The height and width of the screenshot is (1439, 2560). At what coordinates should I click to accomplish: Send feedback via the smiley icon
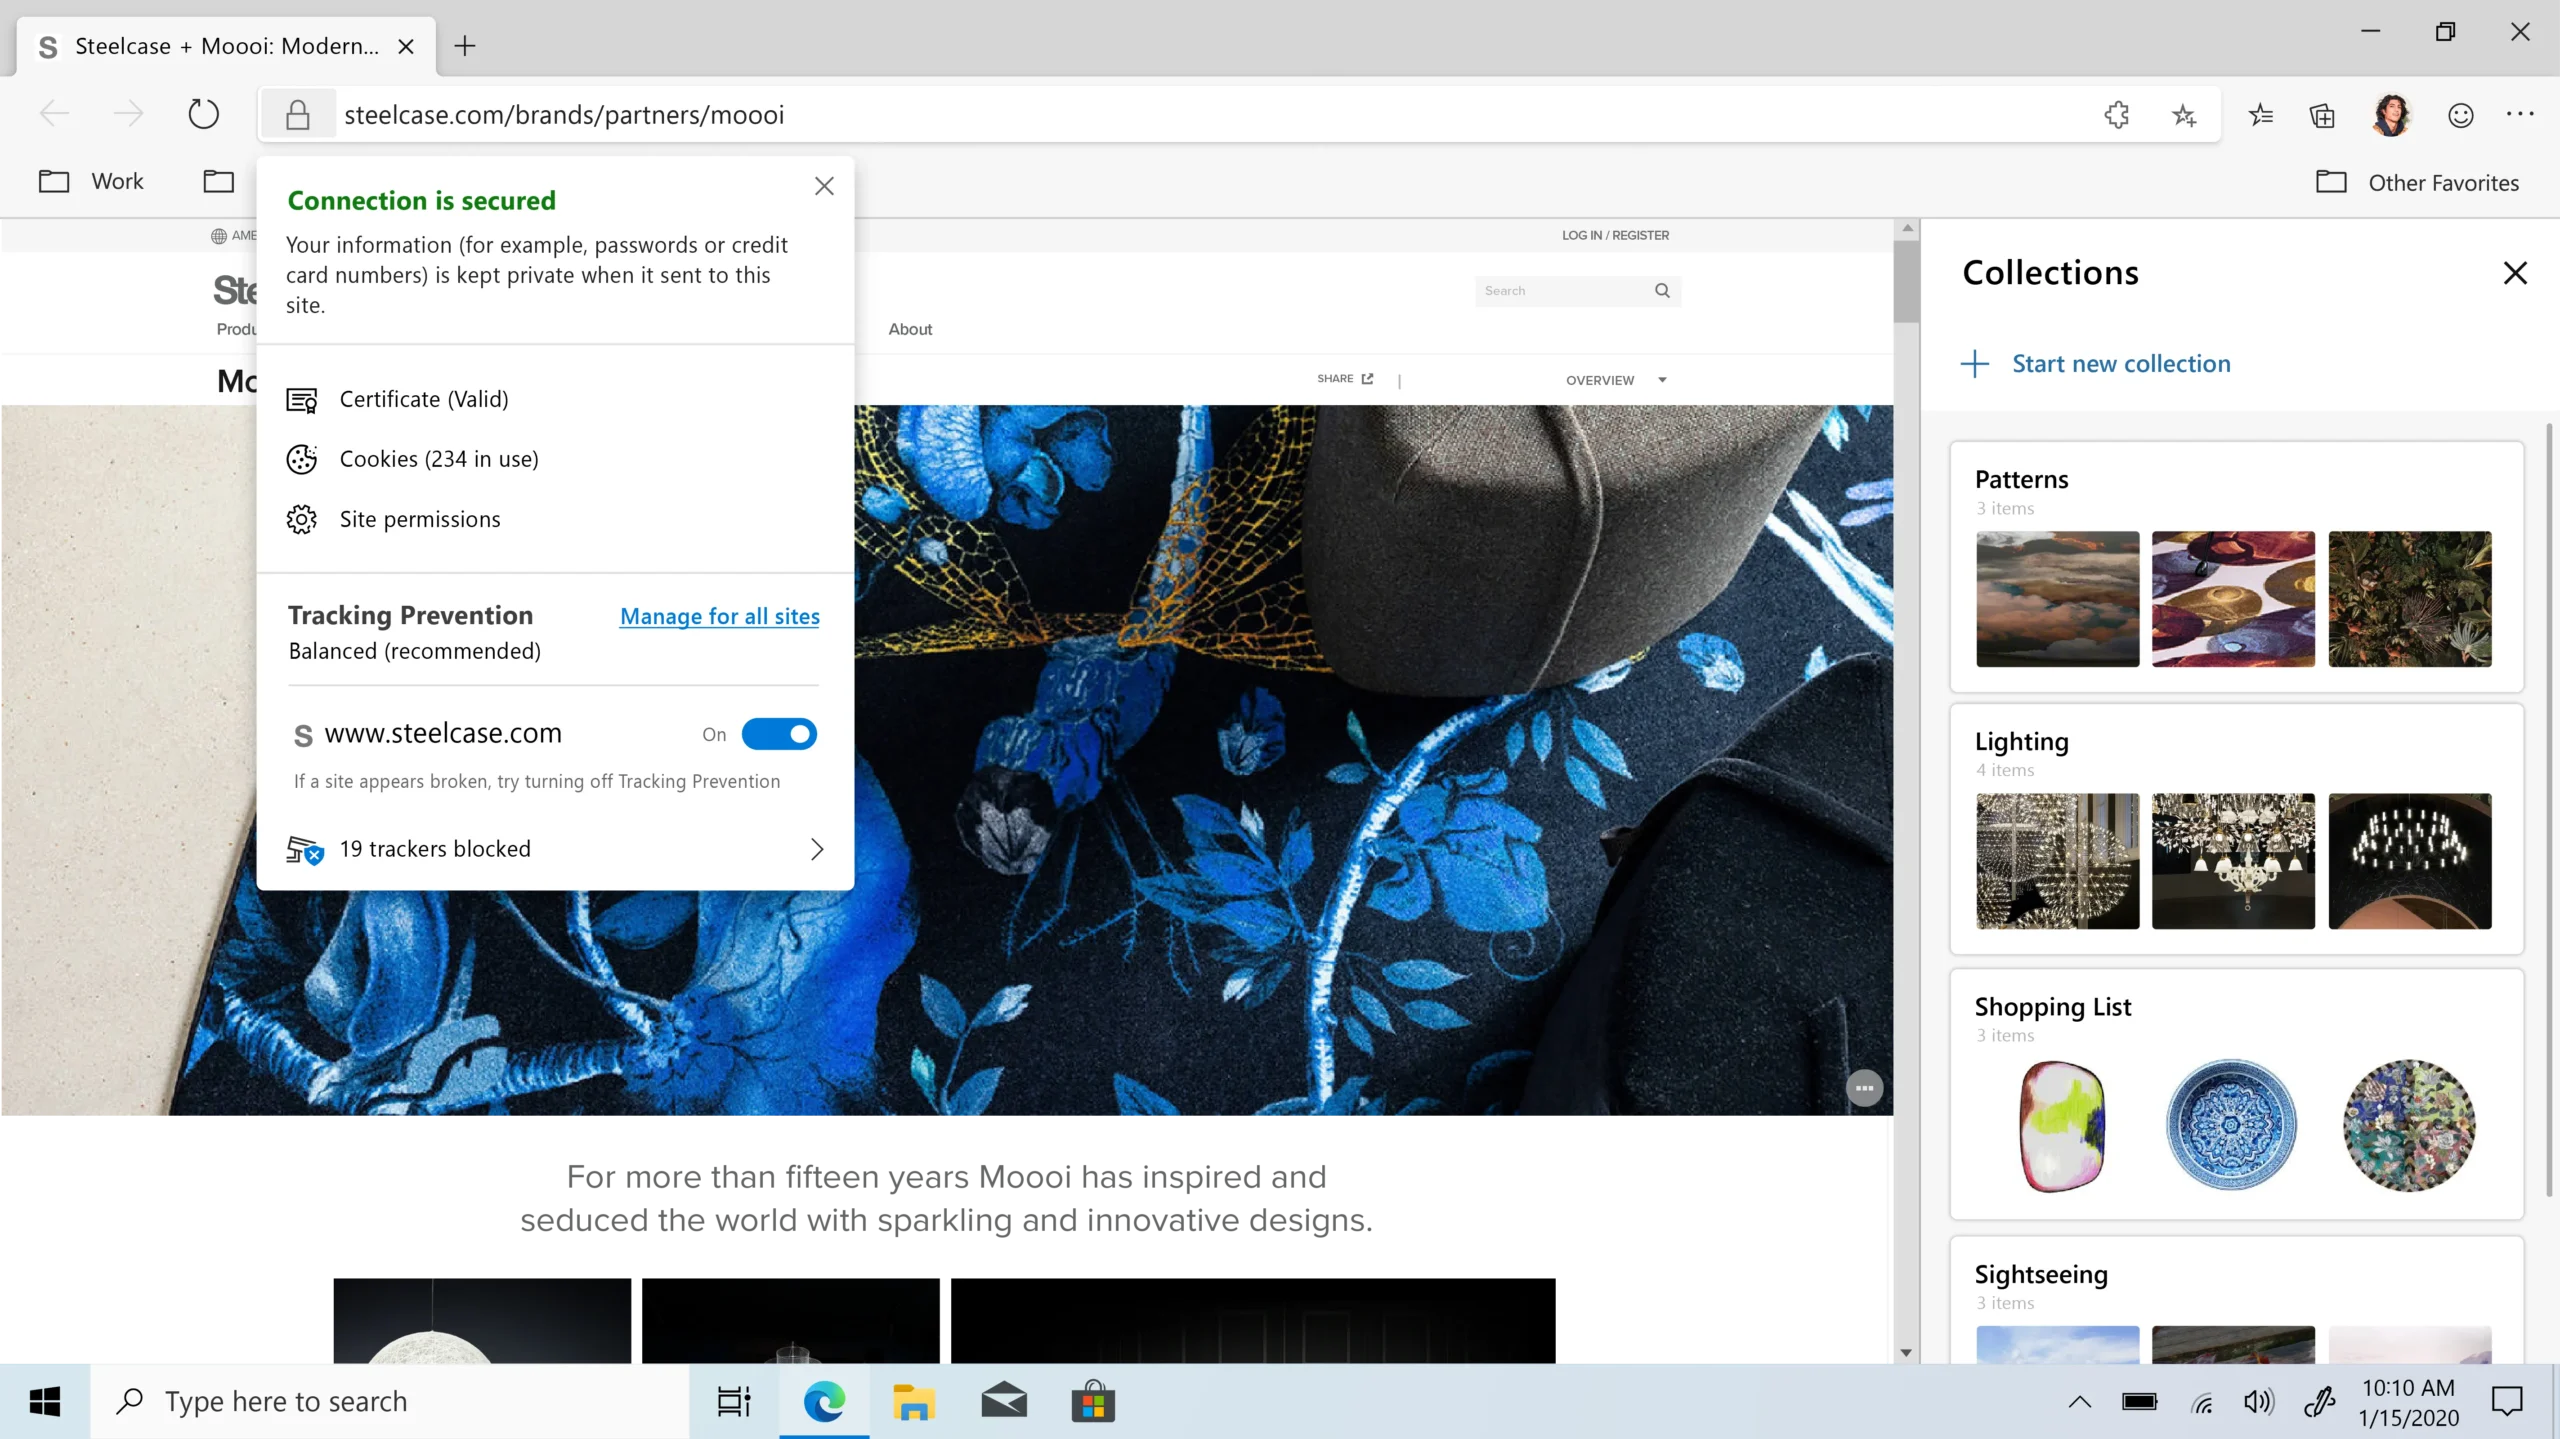pyautogui.click(x=2461, y=115)
